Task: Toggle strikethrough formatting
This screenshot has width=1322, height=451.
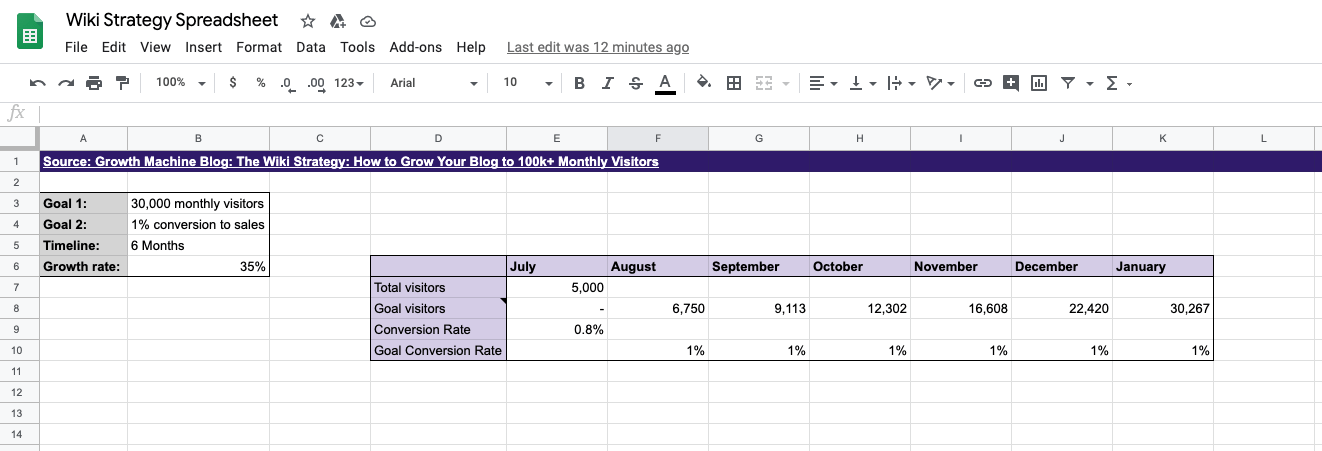Action: pos(635,83)
